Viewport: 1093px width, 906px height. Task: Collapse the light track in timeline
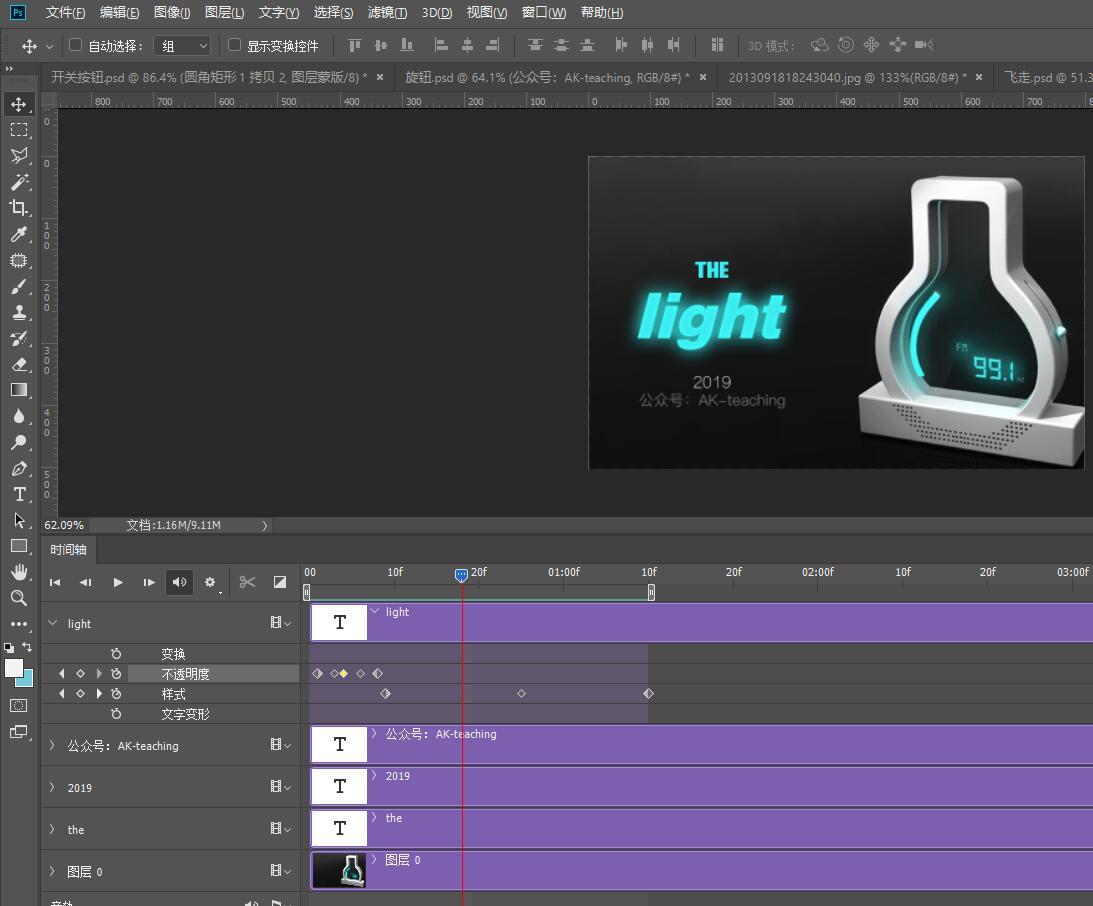tap(52, 623)
